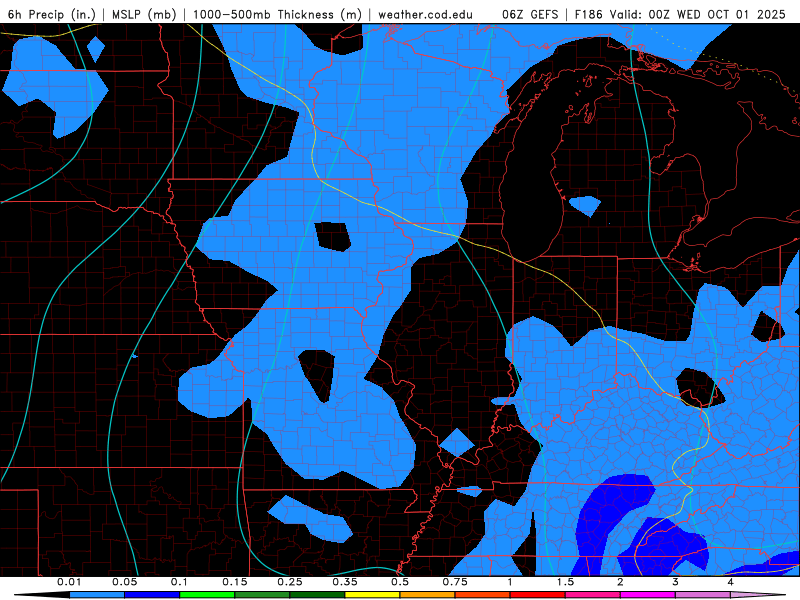Click the yellow 0.35–0.5 legend swatch
The image size is (800, 600).
(372, 595)
